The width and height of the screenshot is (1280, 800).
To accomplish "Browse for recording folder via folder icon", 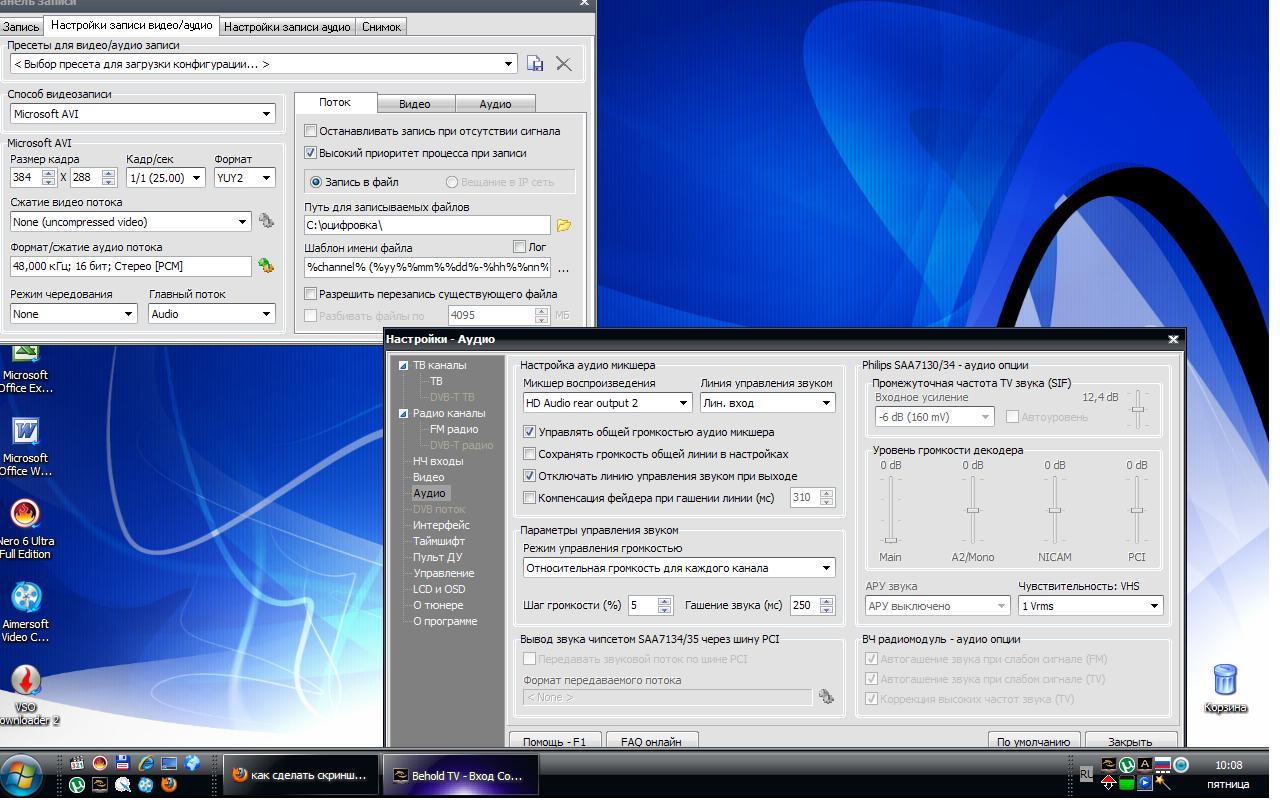I will click(x=564, y=225).
